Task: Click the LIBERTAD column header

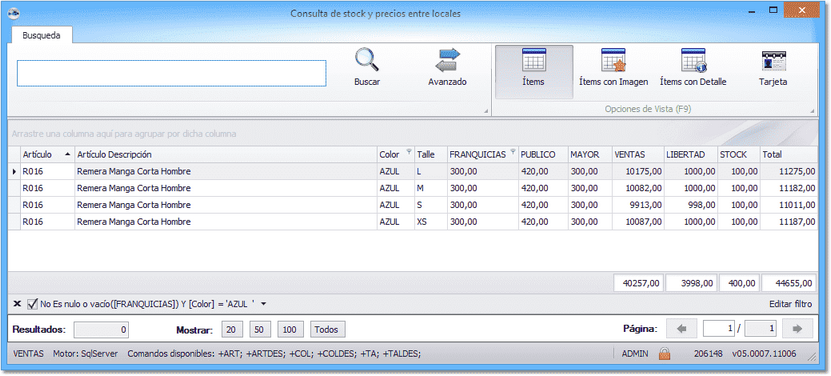Action: 691,155
